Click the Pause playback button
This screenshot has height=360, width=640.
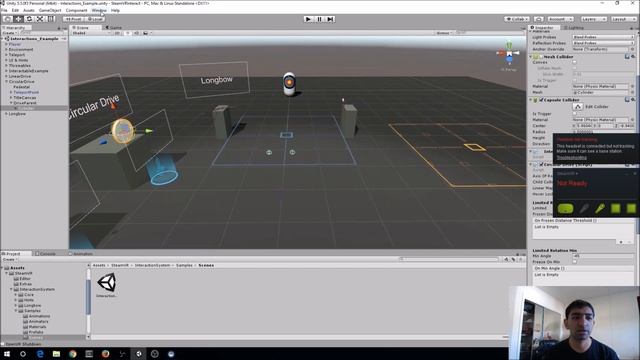[320, 19]
